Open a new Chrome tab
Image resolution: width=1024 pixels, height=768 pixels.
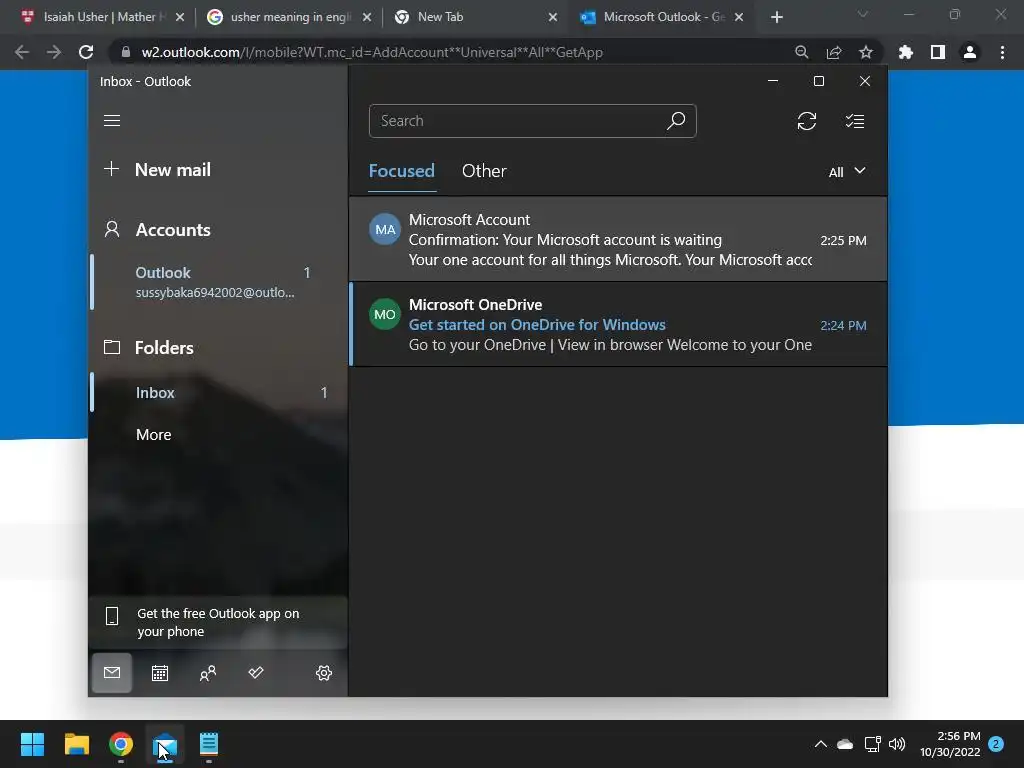[x=776, y=17]
